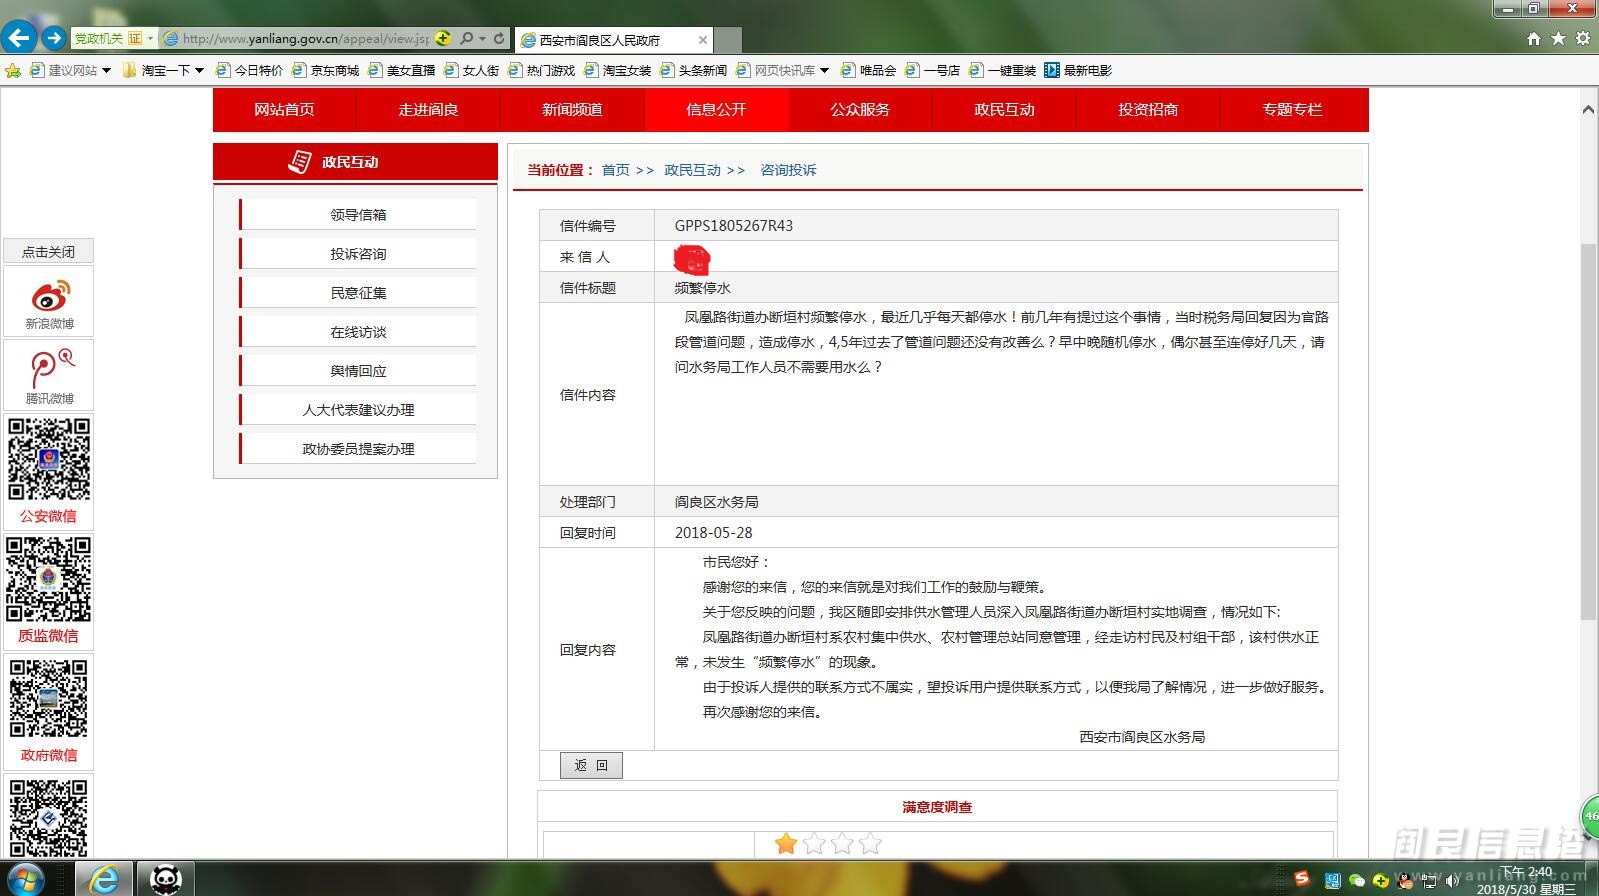Open the 政民互动 nav menu
The height and width of the screenshot is (896, 1599).
1004,110
